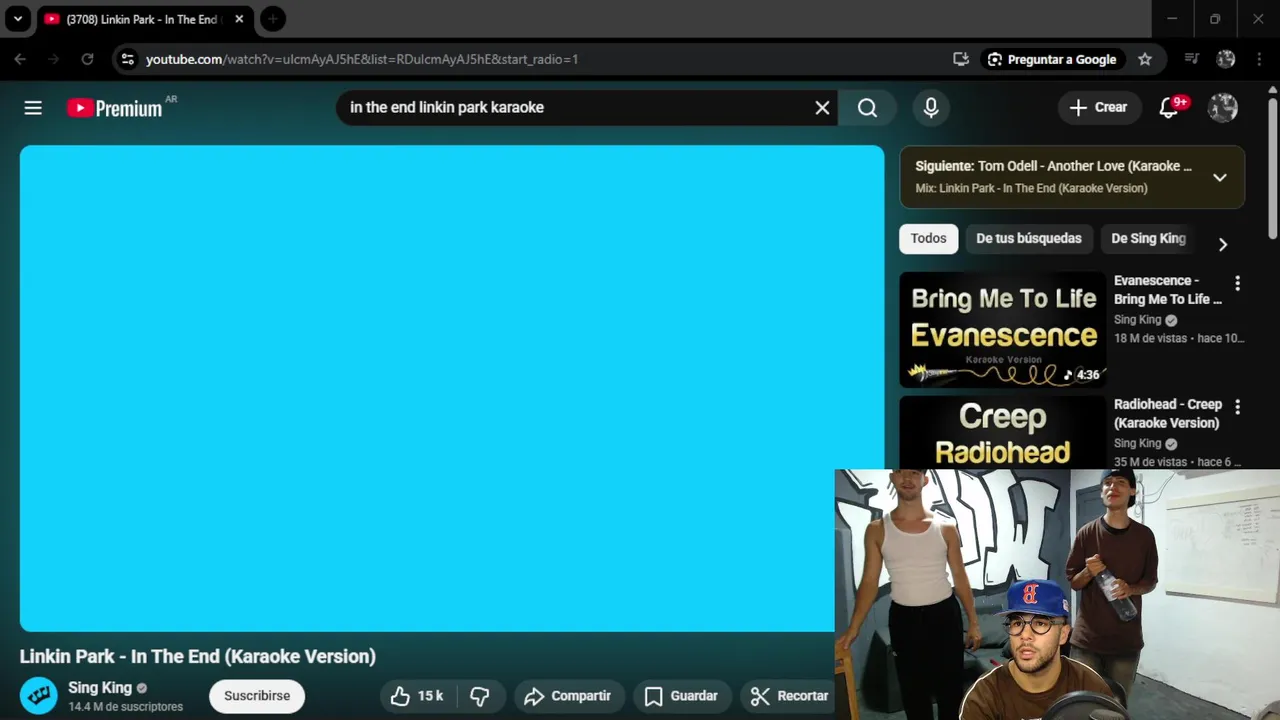Close the Linkin Park browser tab
Image resolution: width=1280 pixels, height=720 pixels.
click(239, 19)
